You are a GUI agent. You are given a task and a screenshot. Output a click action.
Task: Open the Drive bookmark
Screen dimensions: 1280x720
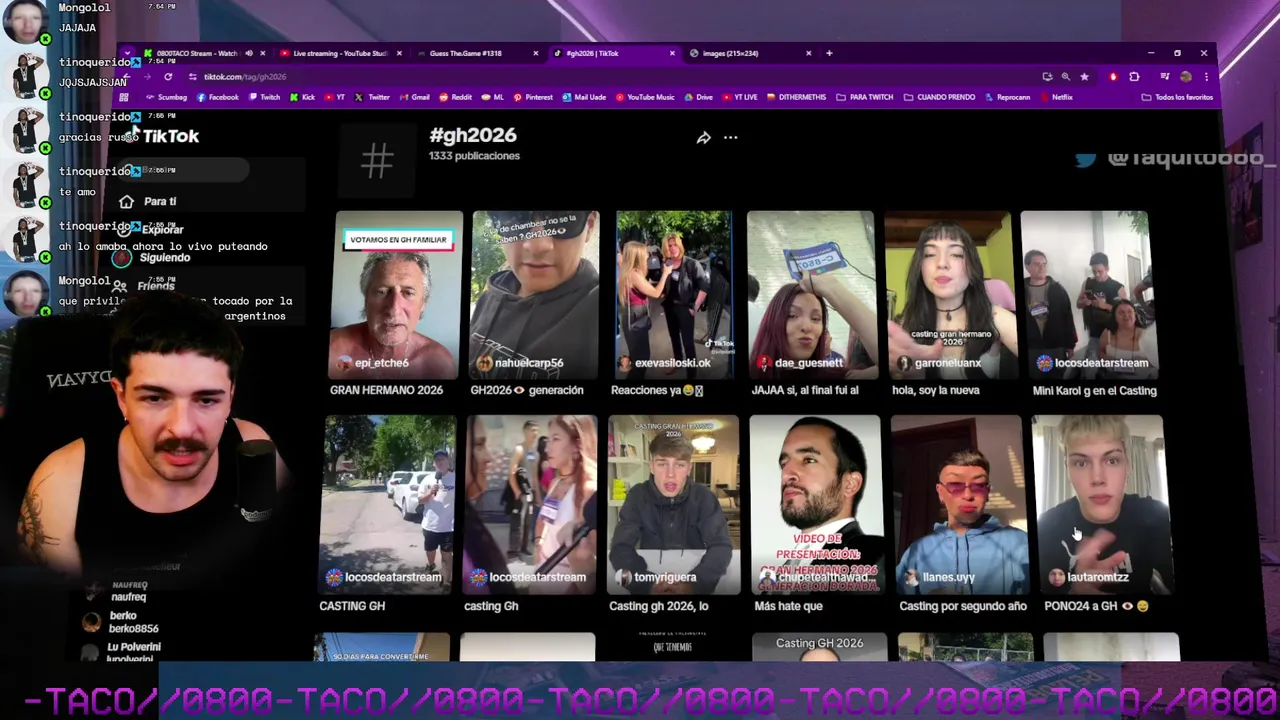point(699,97)
